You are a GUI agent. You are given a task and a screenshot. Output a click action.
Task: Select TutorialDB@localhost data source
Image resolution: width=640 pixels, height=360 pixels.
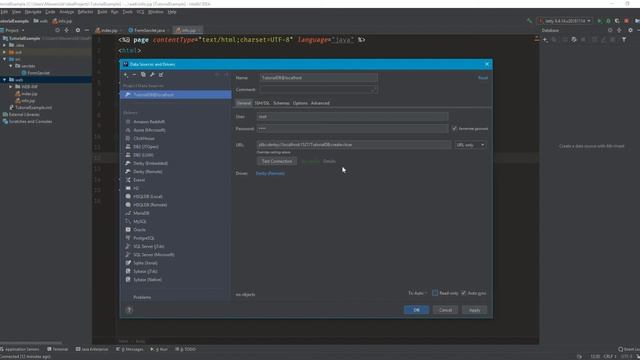(176, 95)
